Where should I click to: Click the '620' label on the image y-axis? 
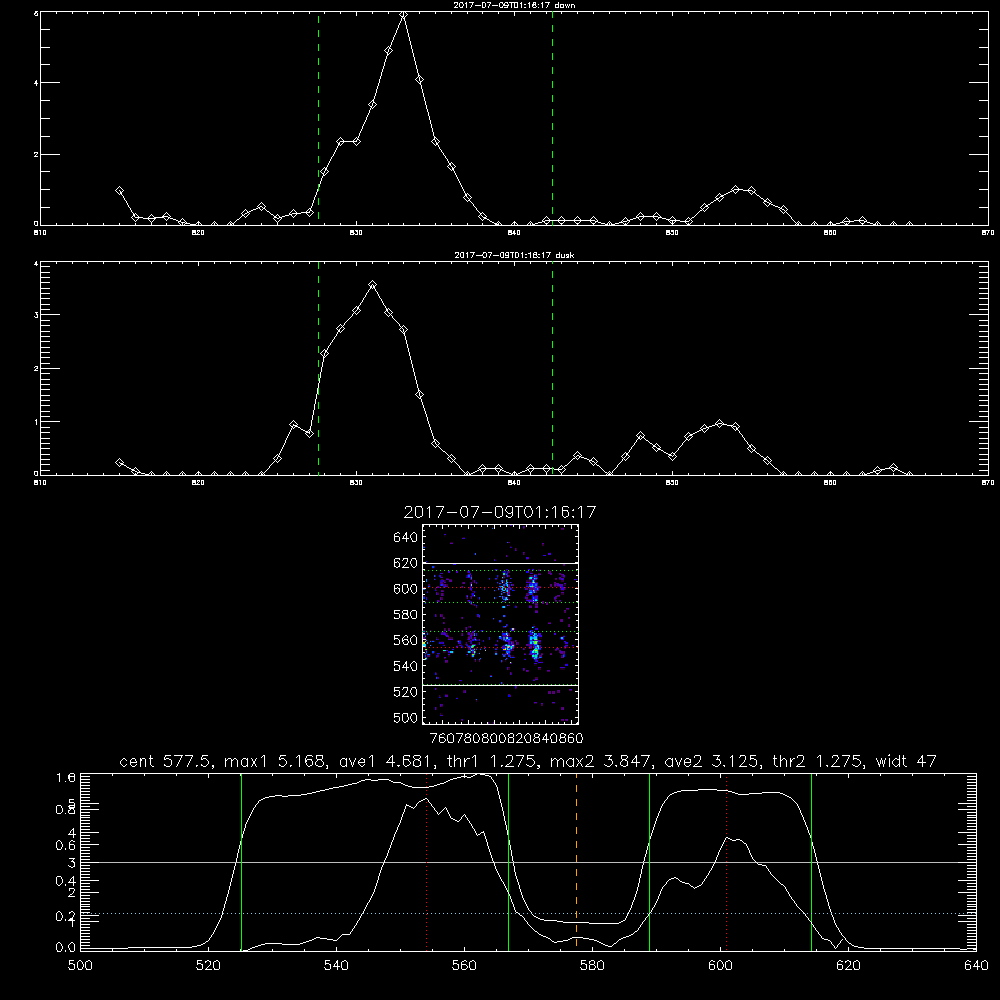pos(406,563)
